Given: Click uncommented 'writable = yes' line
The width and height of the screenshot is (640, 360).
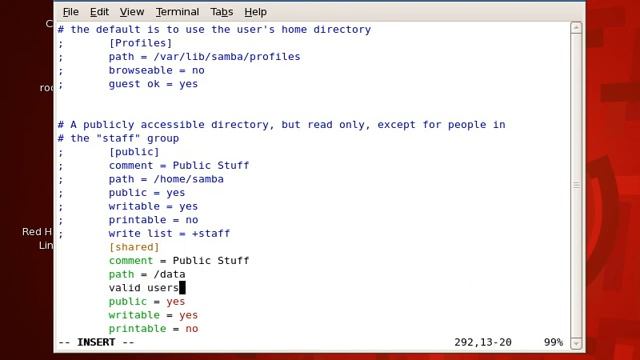Looking at the screenshot, I should (153, 315).
